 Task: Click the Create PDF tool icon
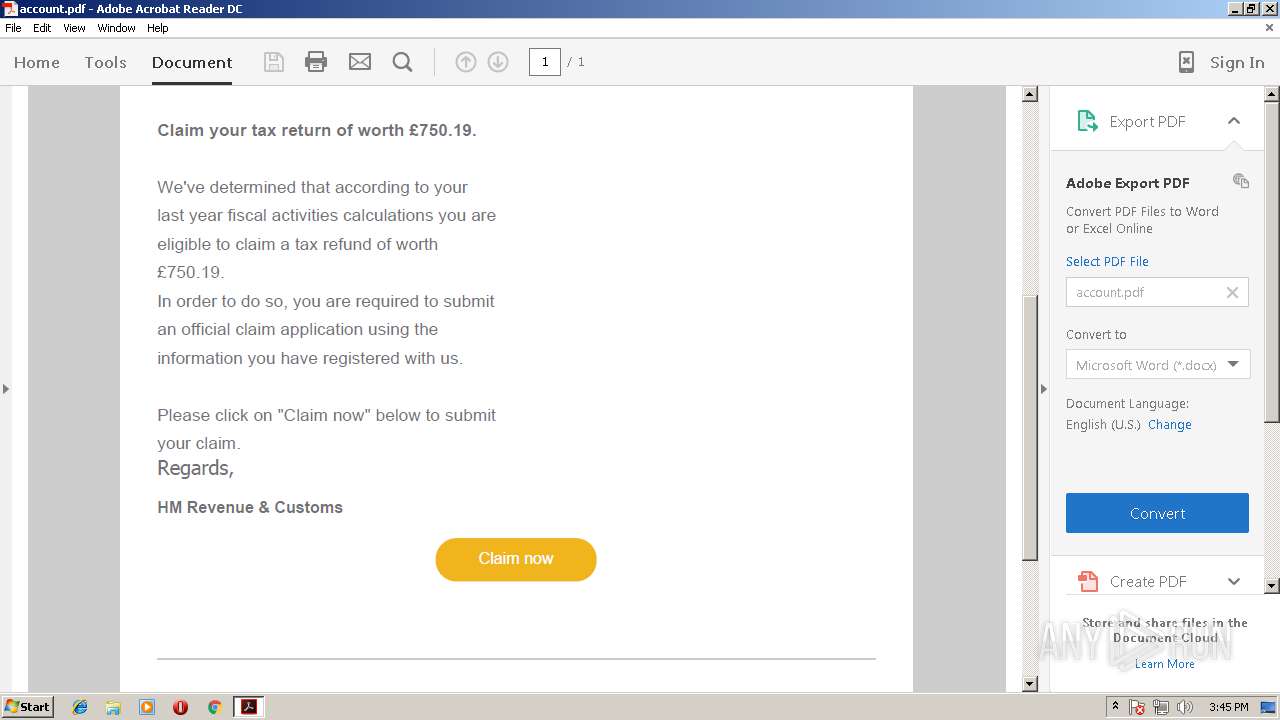tap(1087, 581)
